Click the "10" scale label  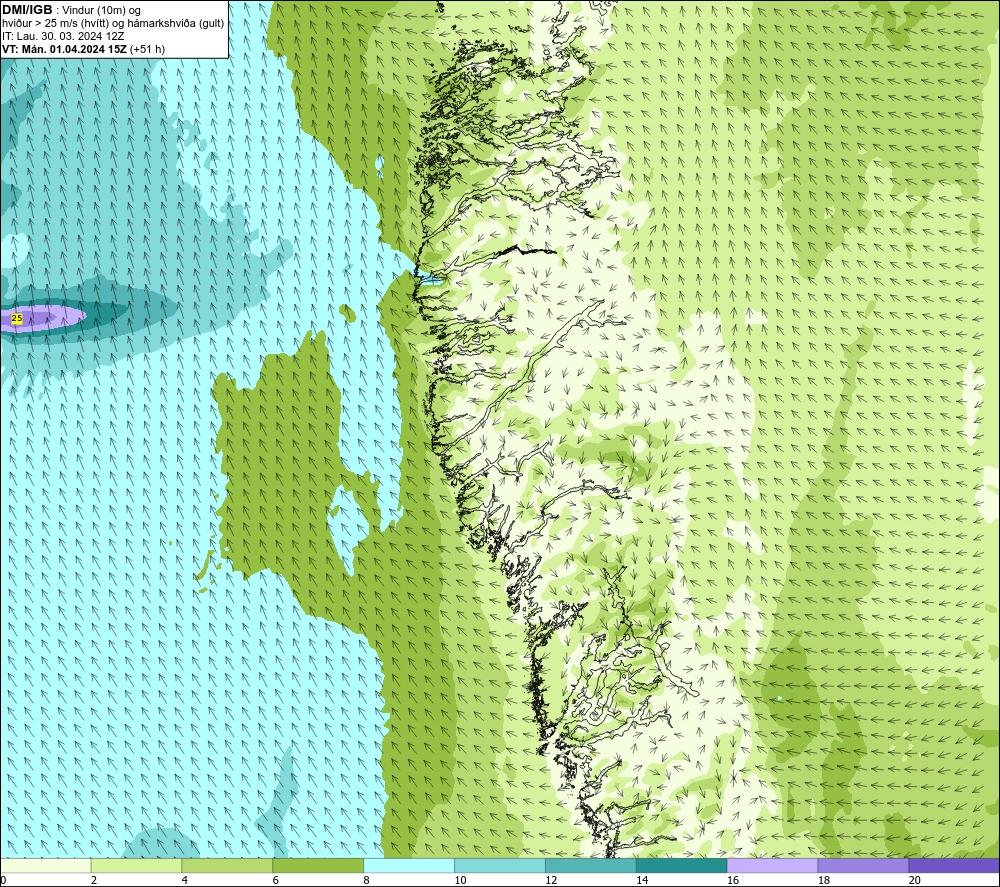tap(460, 881)
